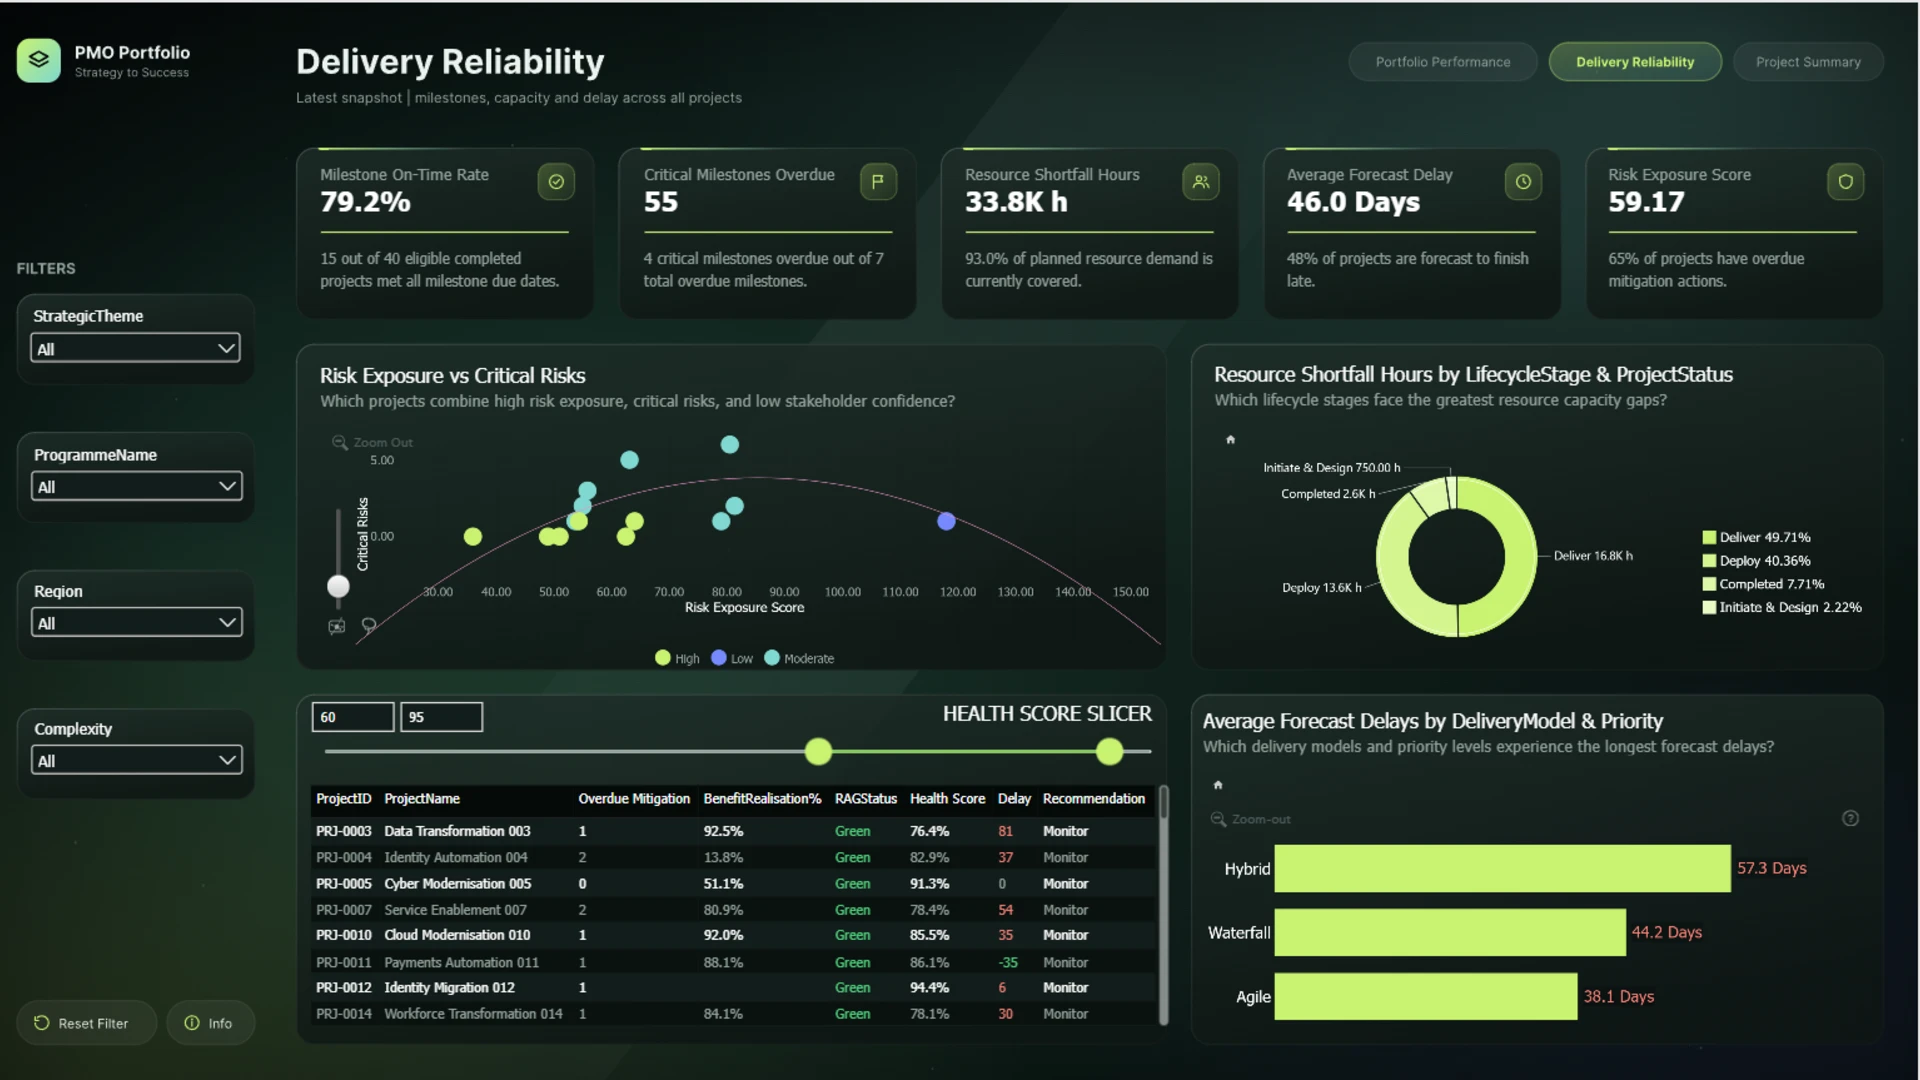Click the project table vertical scrollbar

1163,905
